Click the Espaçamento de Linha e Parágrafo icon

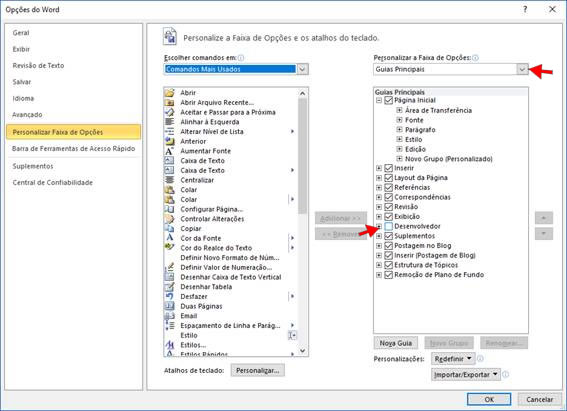pyautogui.click(x=169, y=326)
